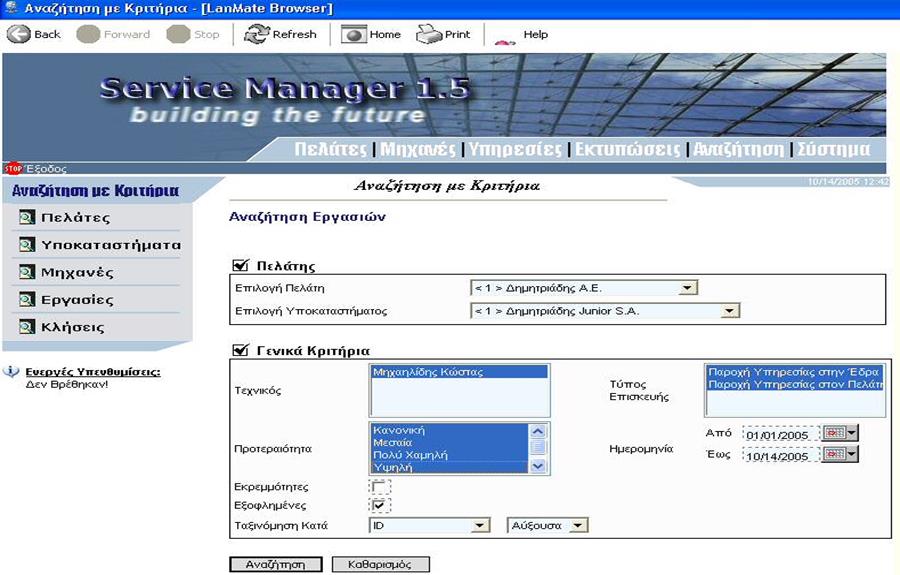Click the Έως date field 10/14/2005
Viewport: 900px width, 575px height.
pos(781,456)
